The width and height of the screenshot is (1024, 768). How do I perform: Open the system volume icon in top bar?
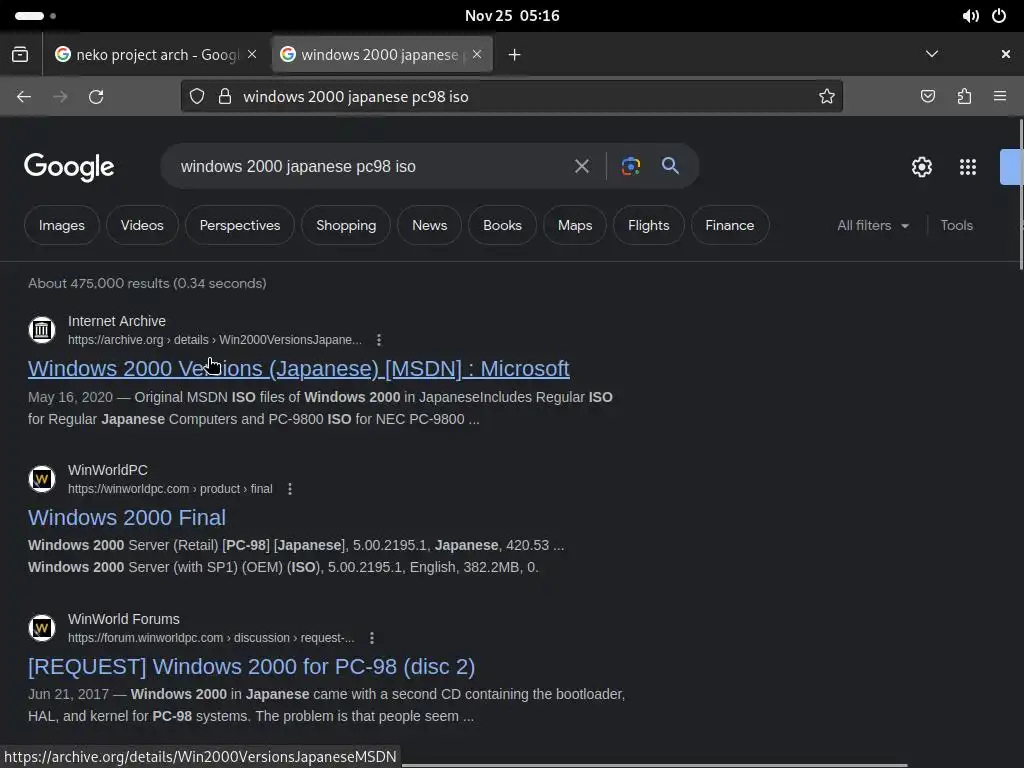[x=970, y=16]
